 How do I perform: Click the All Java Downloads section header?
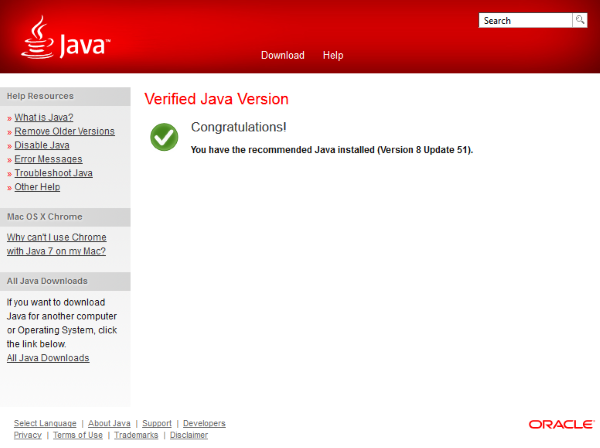65,281
